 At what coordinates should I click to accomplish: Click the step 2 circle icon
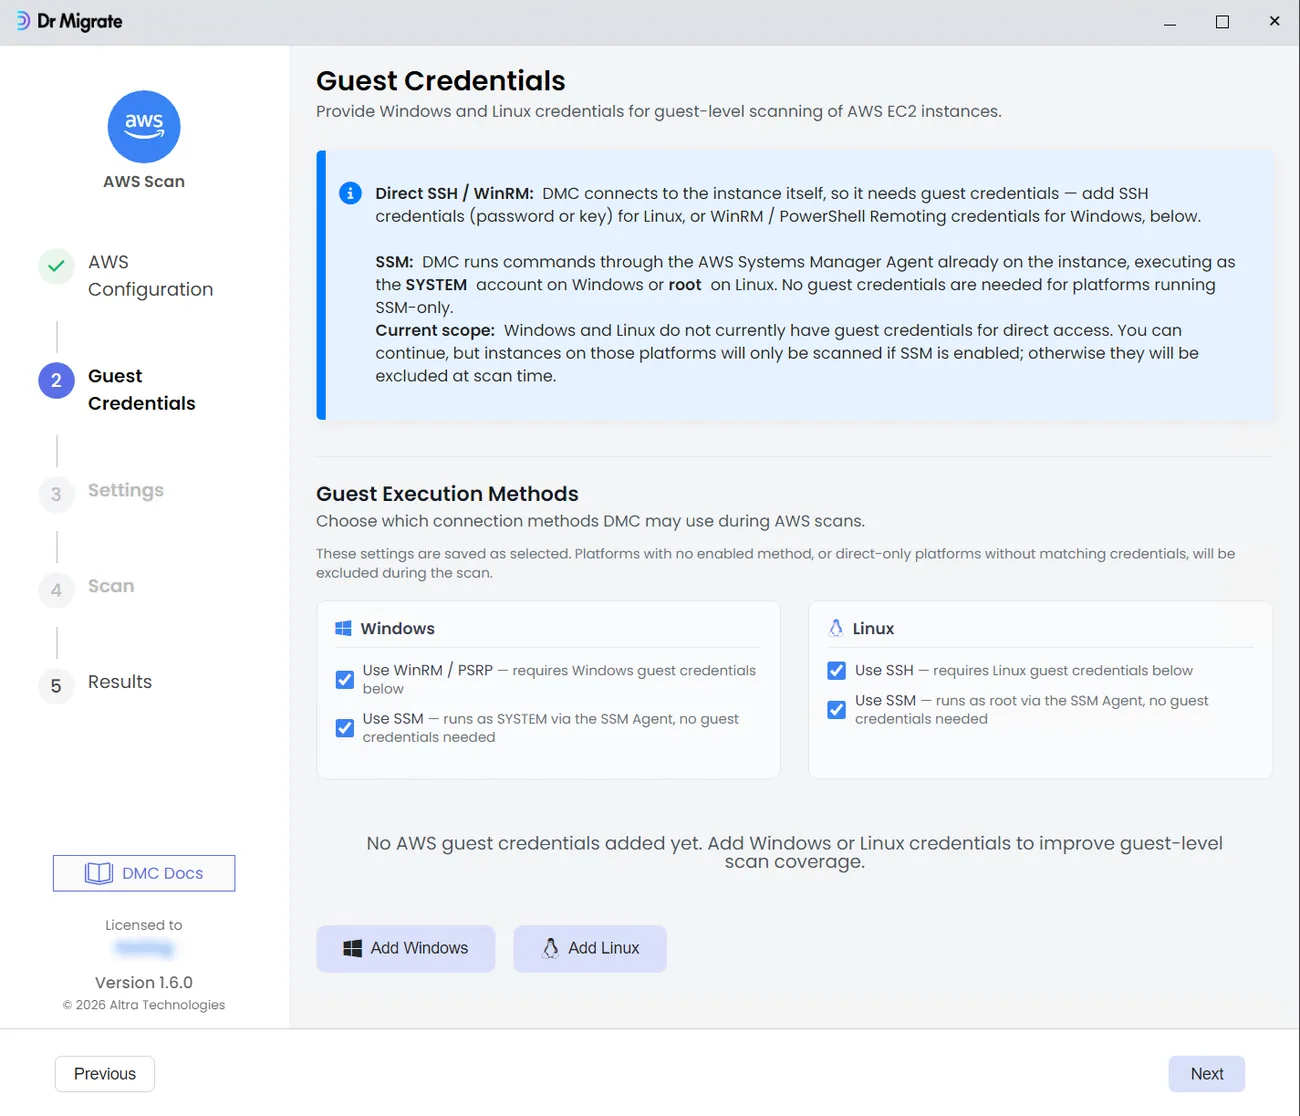(56, 380)
